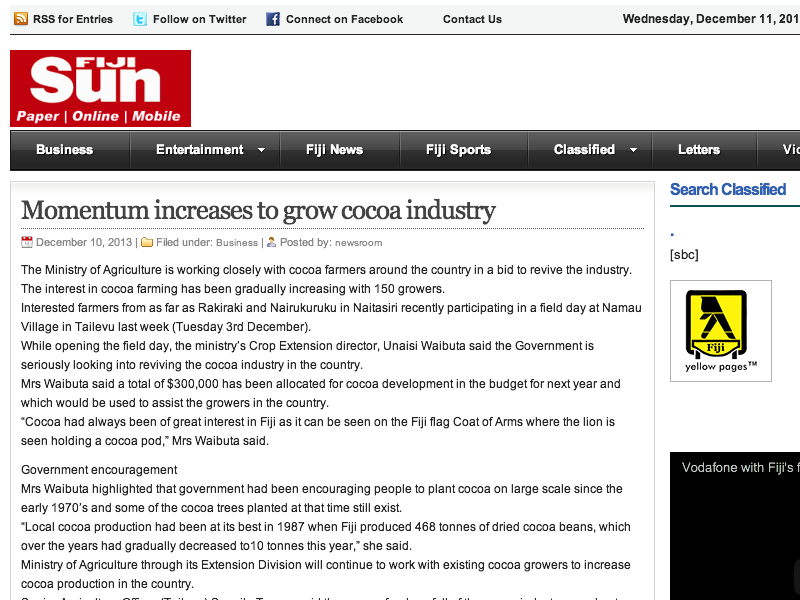Open the Business navigation menu
Viewport: 800px width, 600px height.
64,150
